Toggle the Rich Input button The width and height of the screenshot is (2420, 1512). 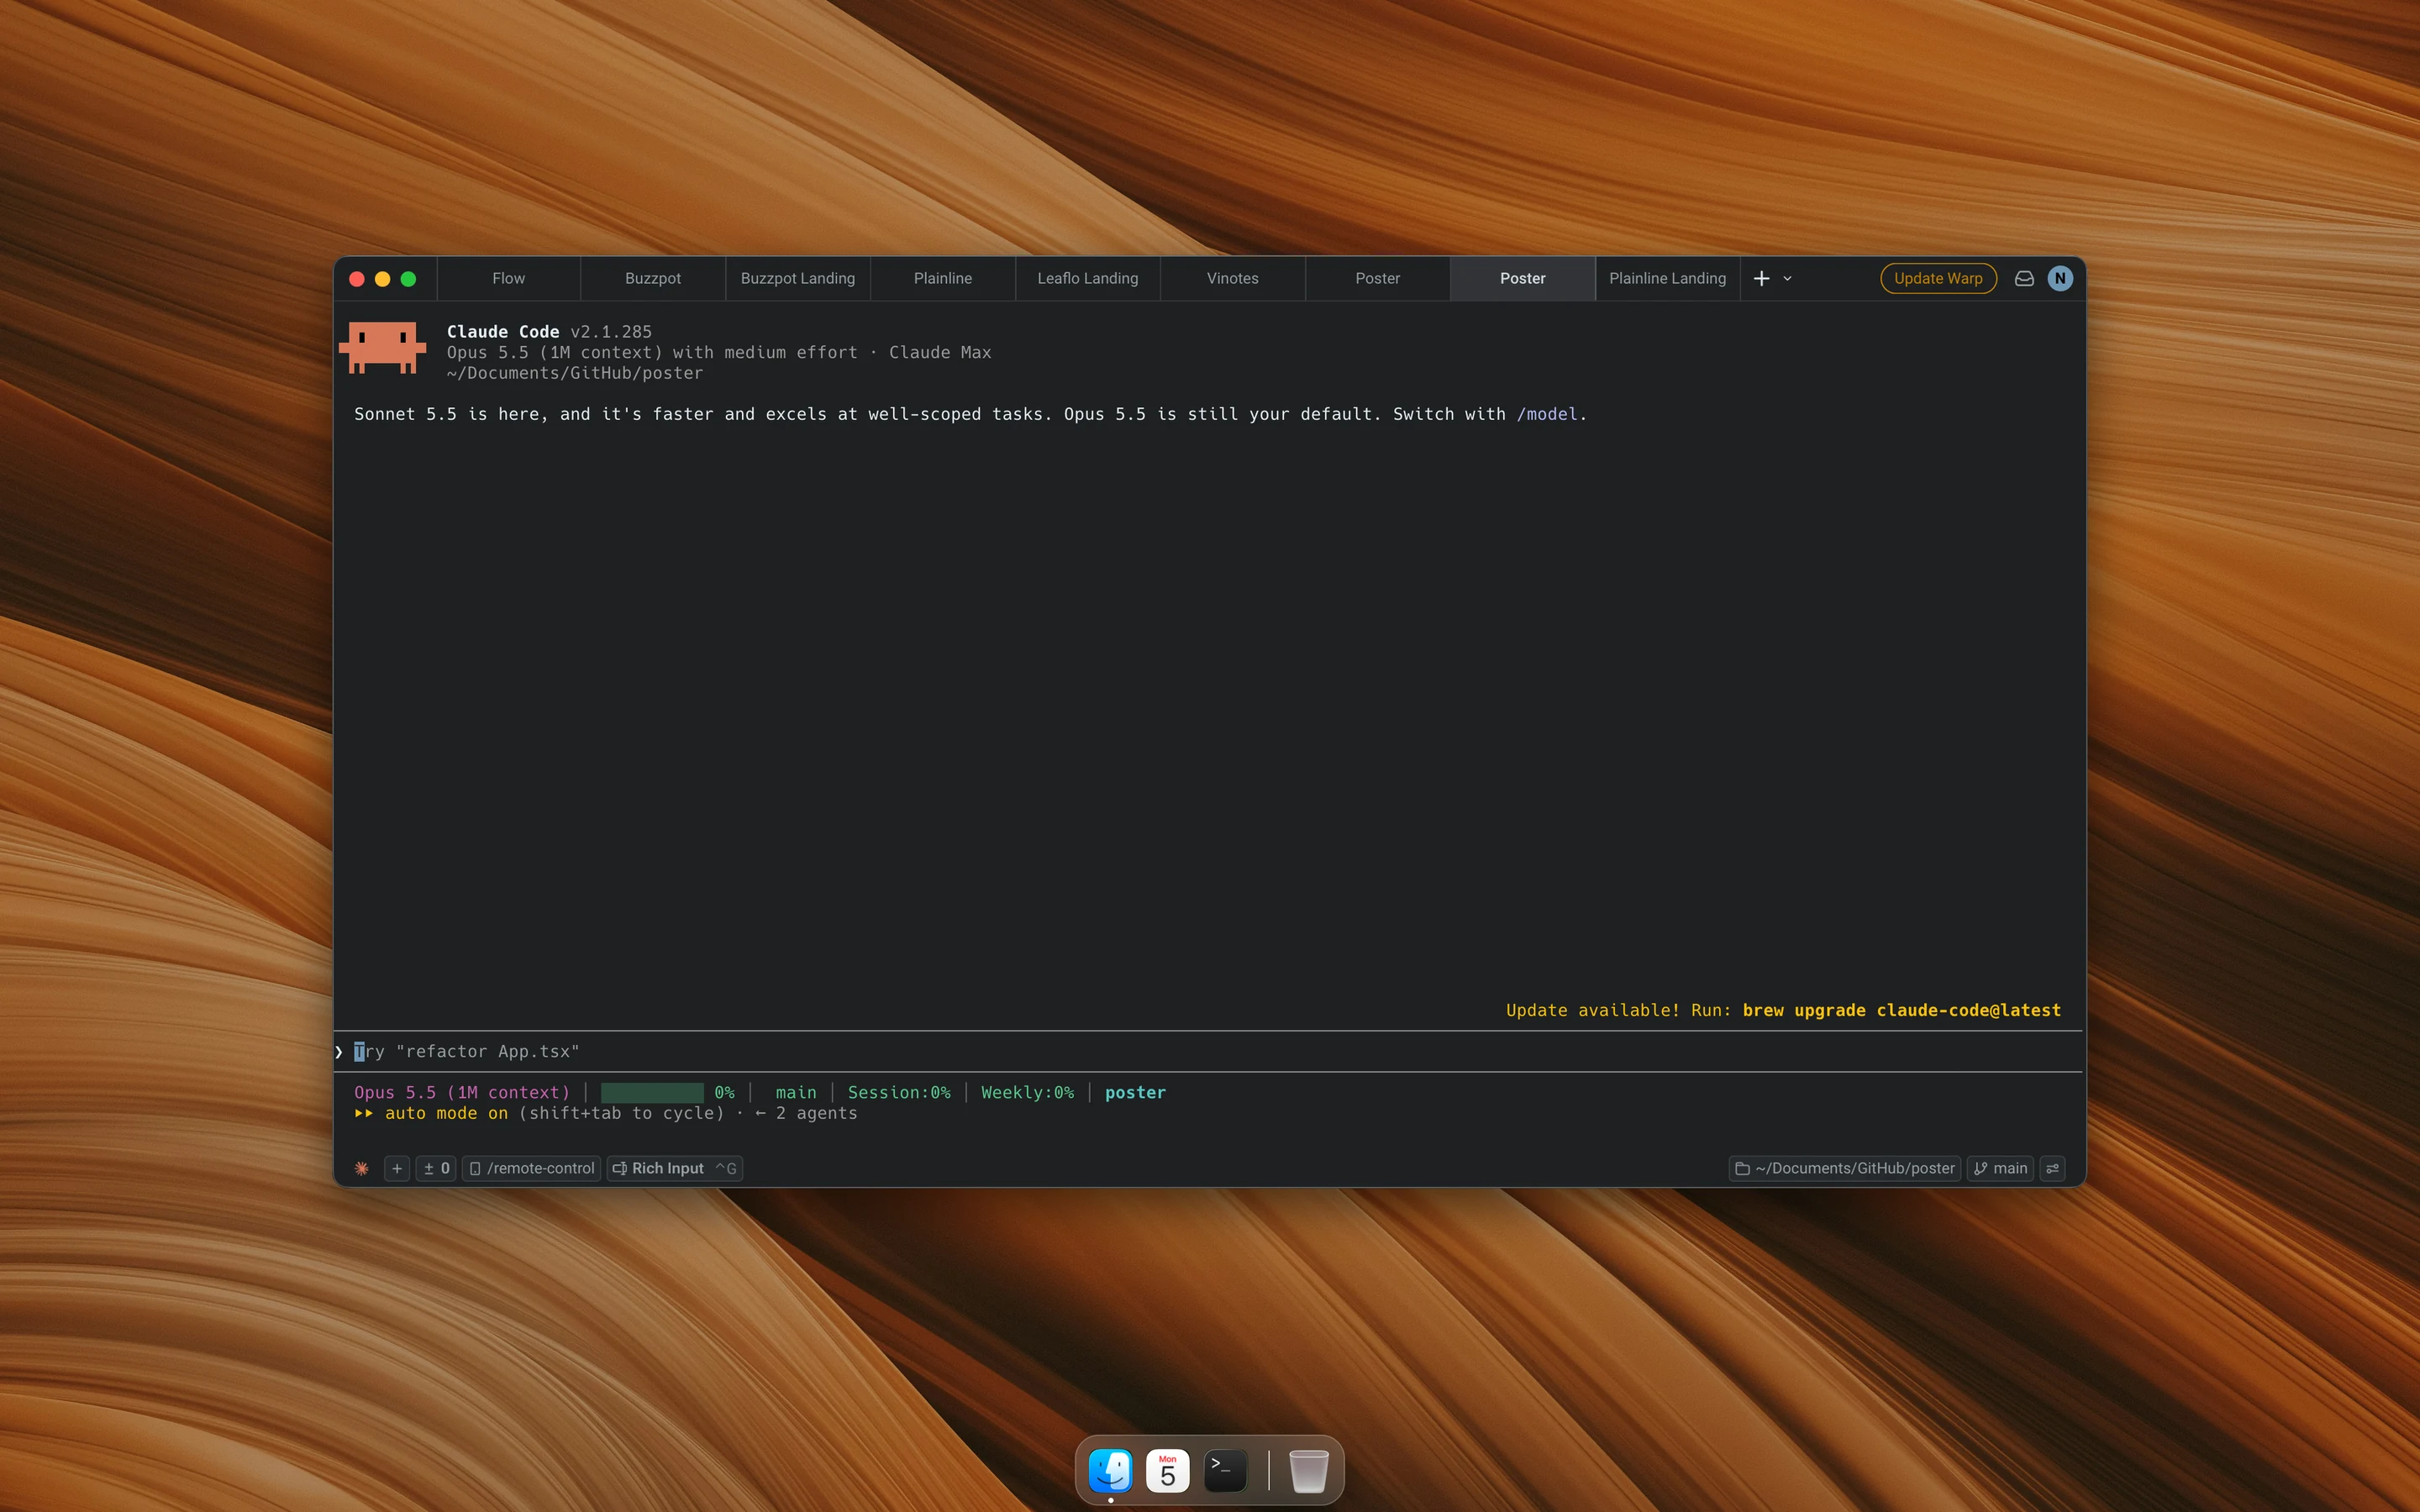(674, 1168)
